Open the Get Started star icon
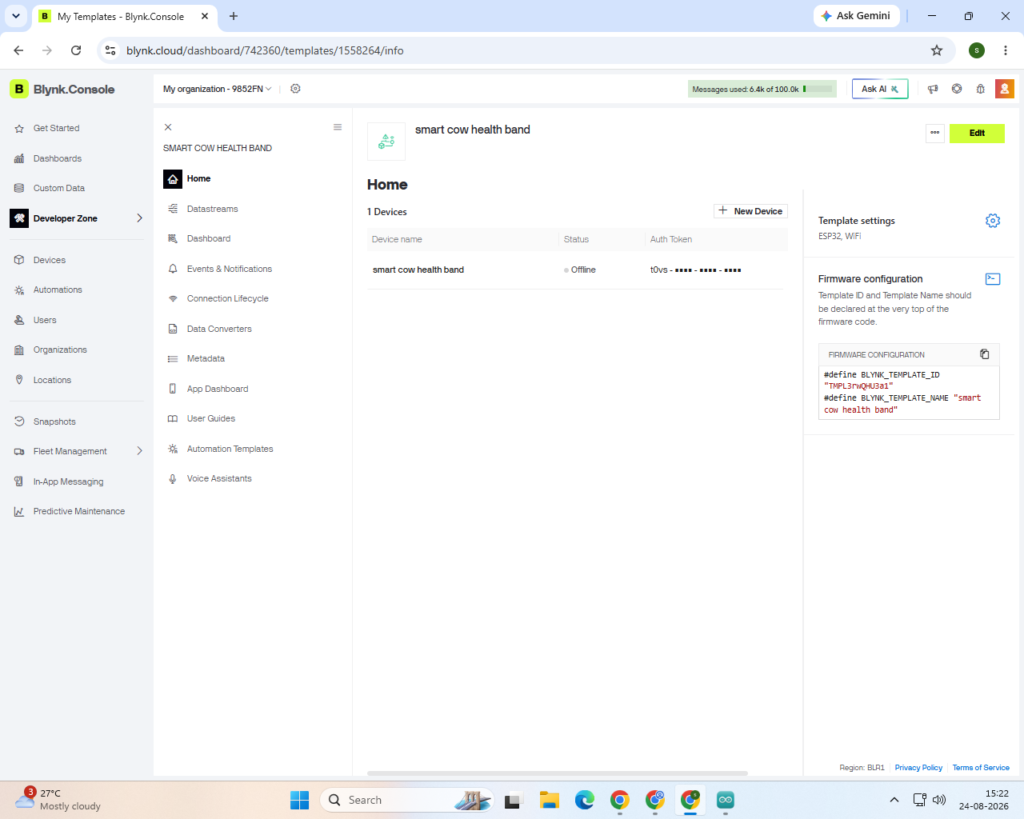 pos(19,129)
